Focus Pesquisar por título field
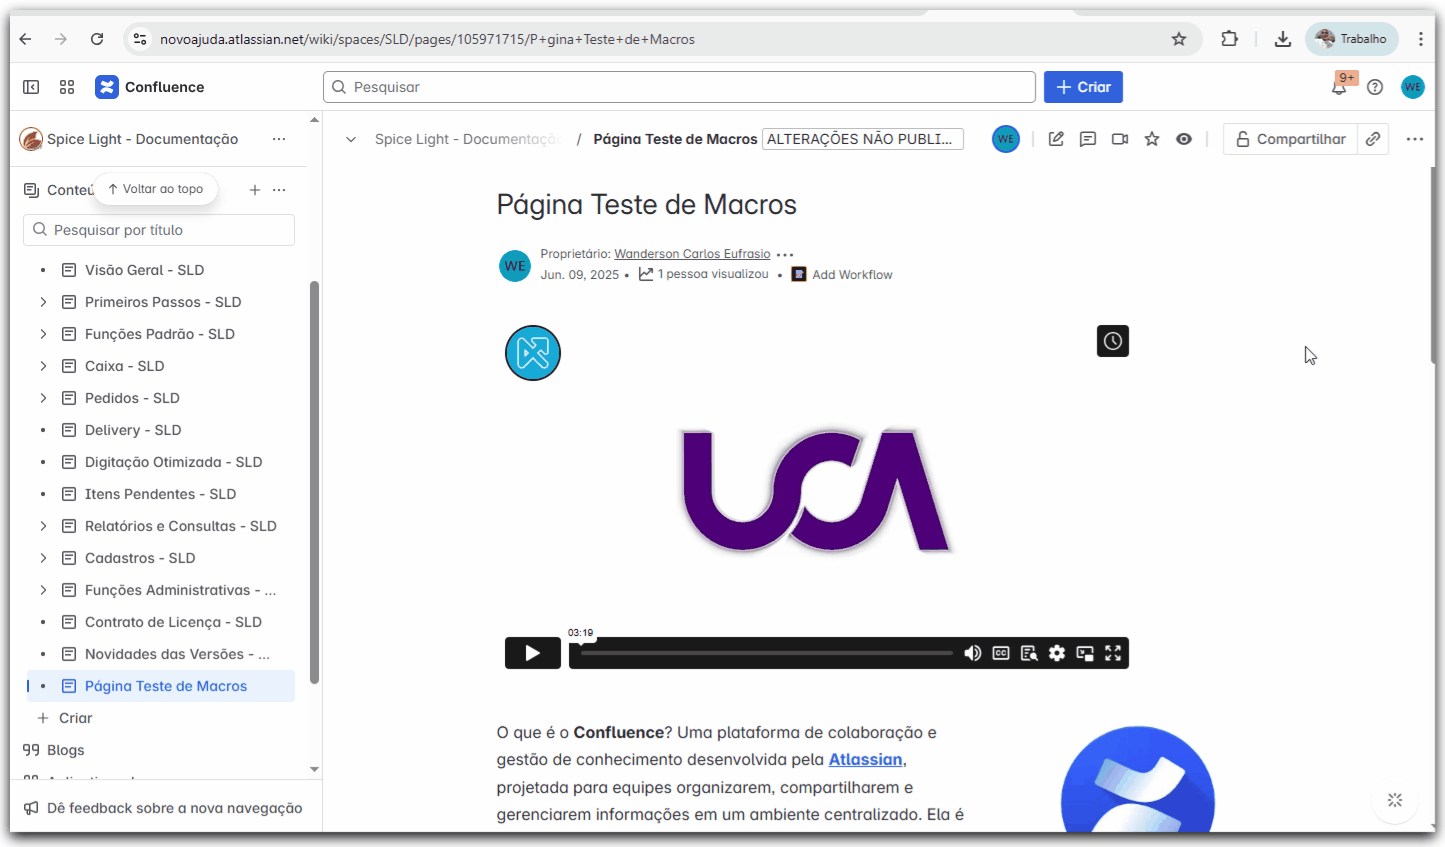Screen dimensions: 1445x847 click(x=159, y=230)
